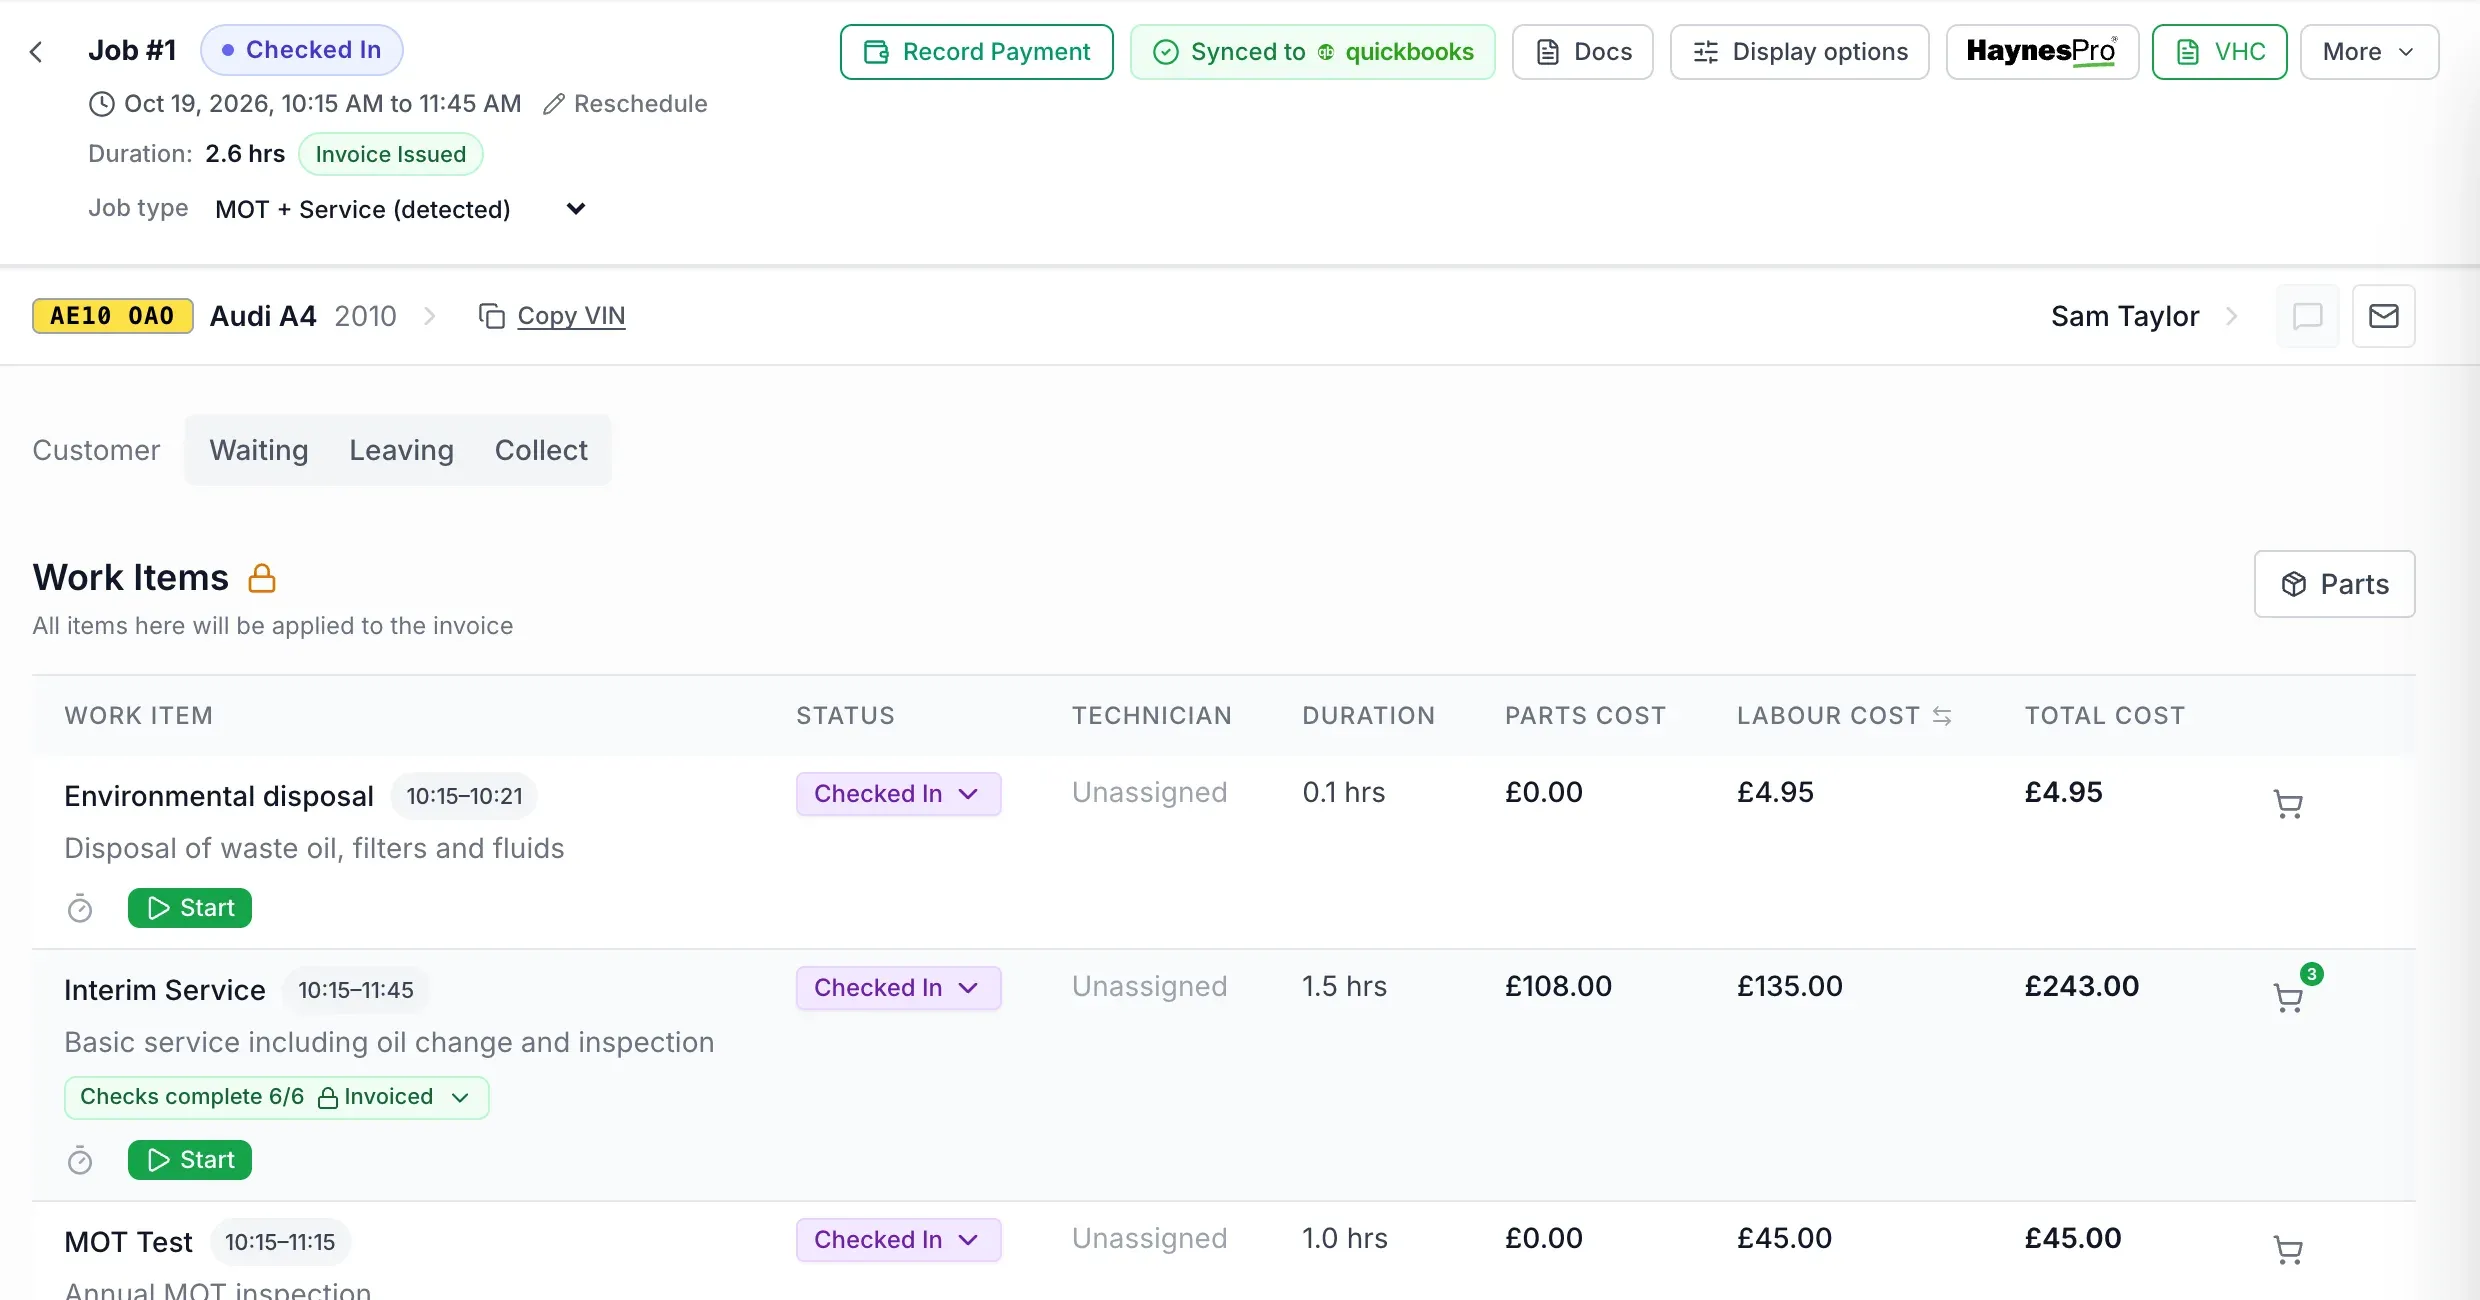
Task: Open the VHC report
Action: click(x=2219, y=52)
